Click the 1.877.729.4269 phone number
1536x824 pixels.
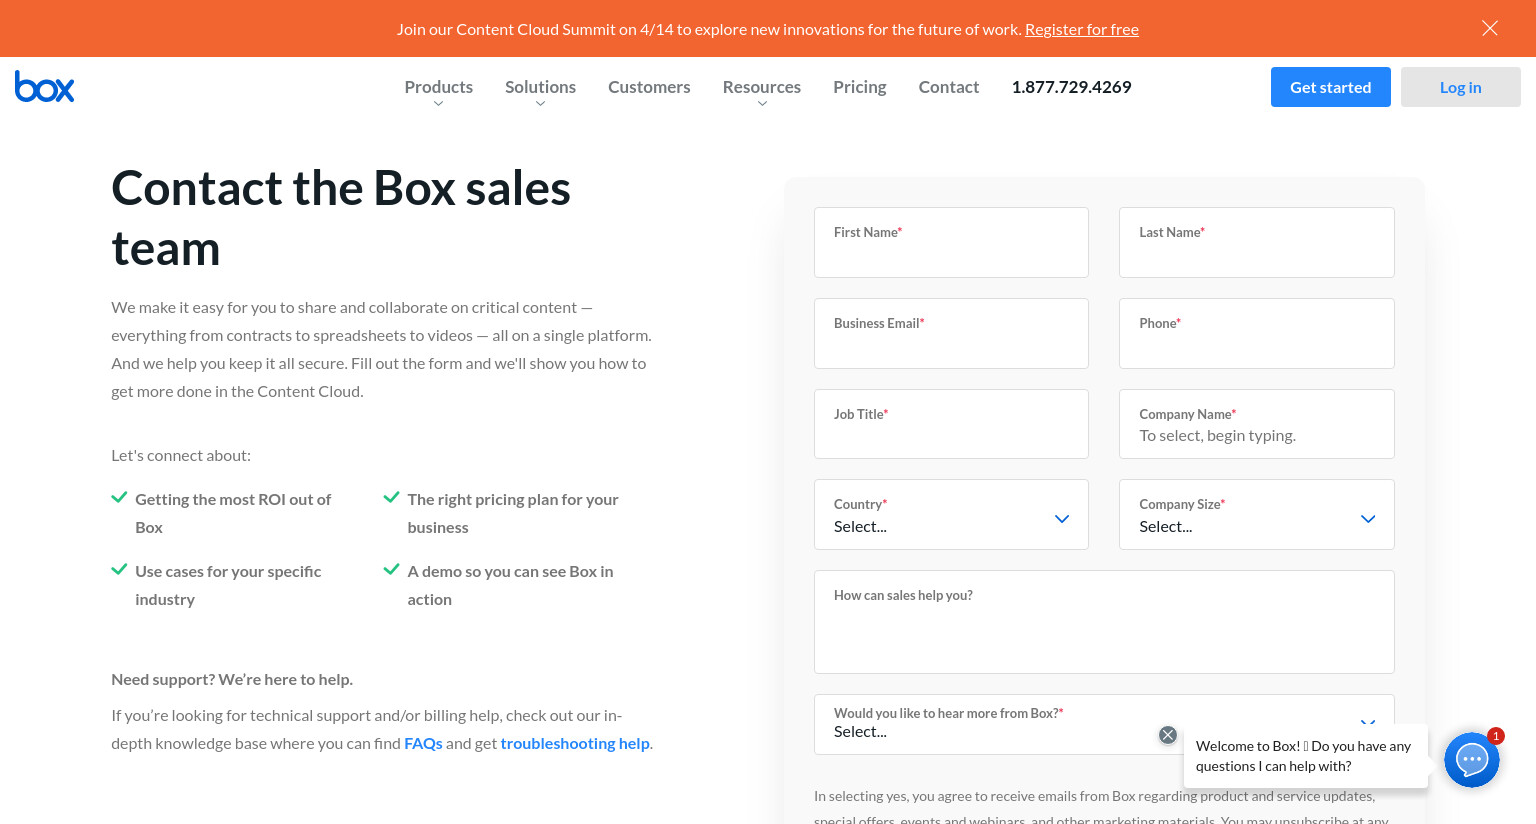1071,87
